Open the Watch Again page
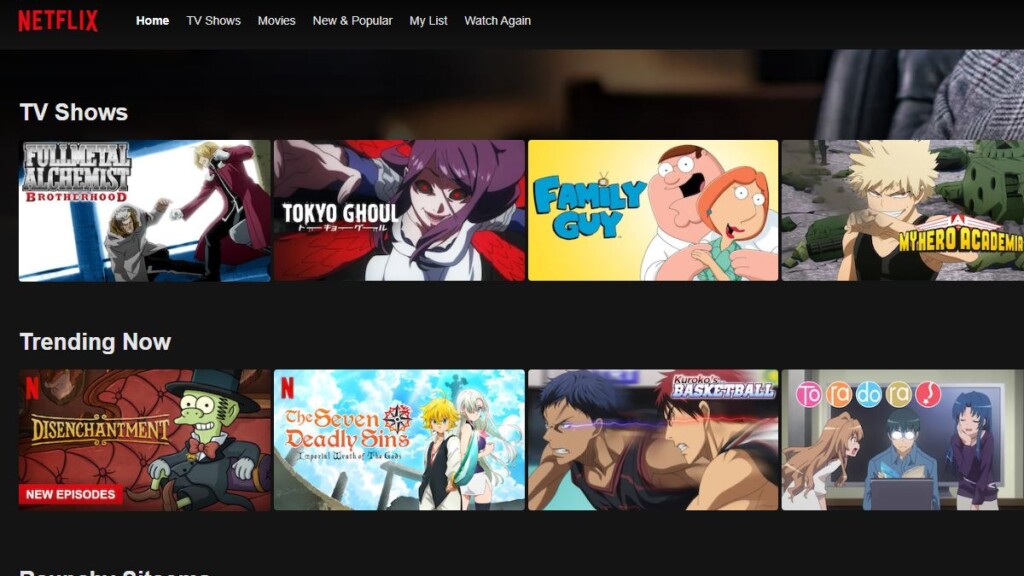The height and width of the screenshot is (576, 1024). (x=498, y=21)
